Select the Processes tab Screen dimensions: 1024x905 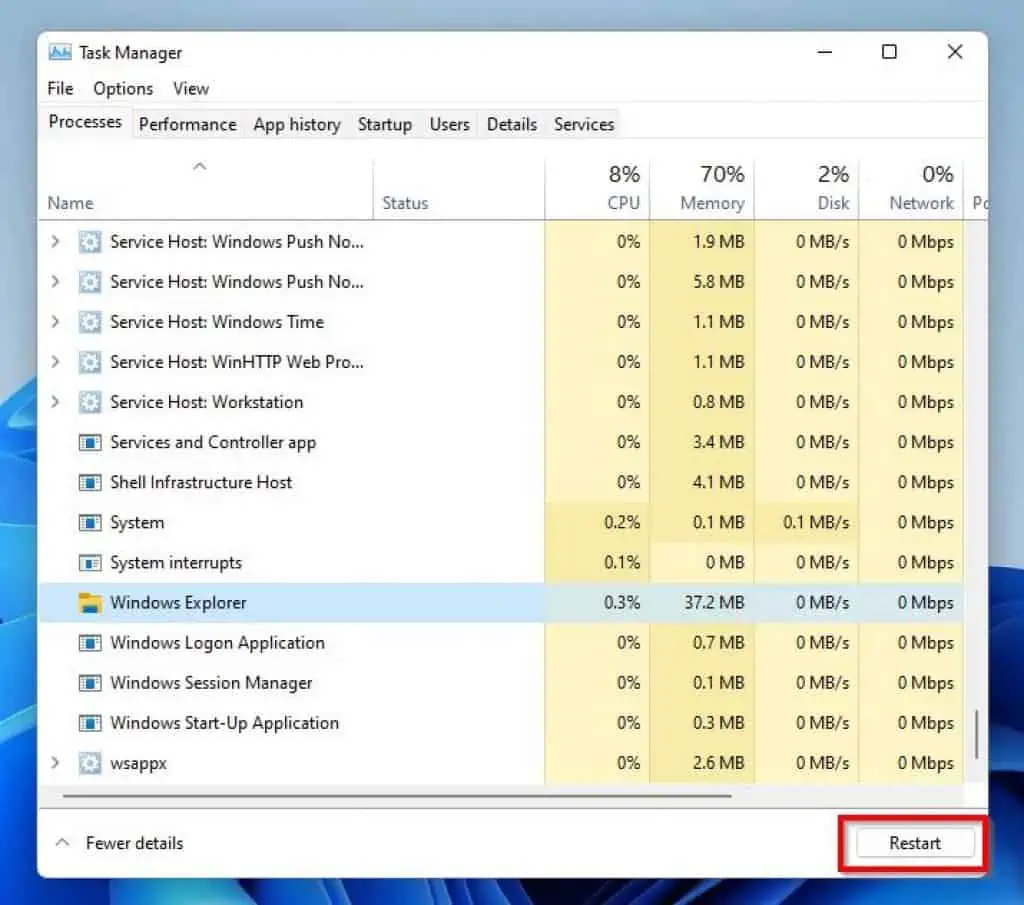[x=85, y=122]
